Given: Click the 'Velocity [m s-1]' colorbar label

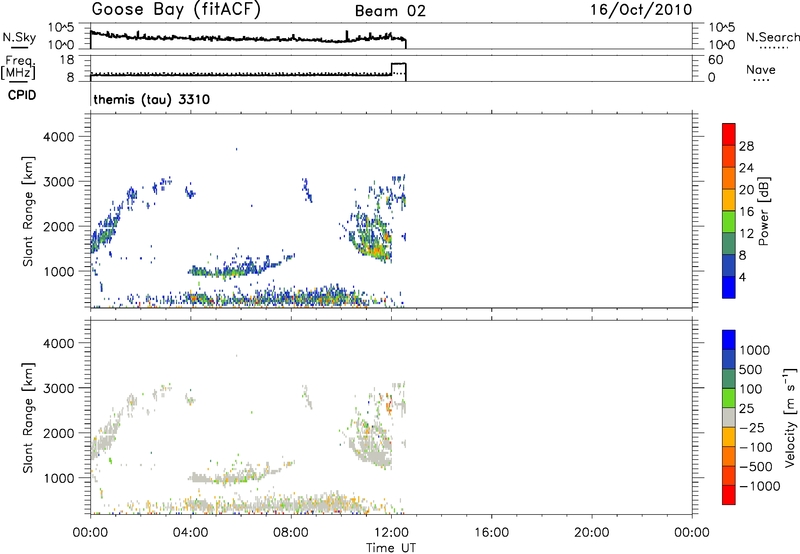Looking at the screenshot, I should [790, 417].
